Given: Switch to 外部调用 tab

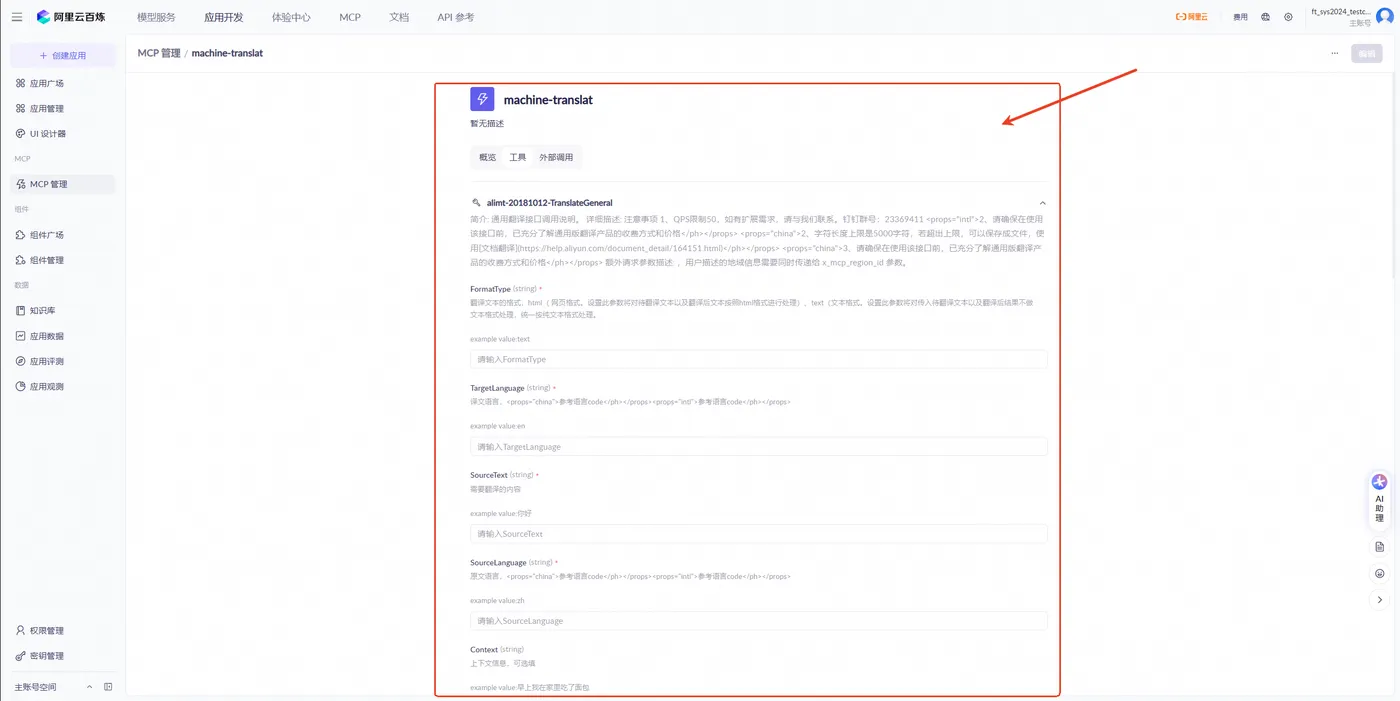Looking at the screenshot, I should coord(556,157).
